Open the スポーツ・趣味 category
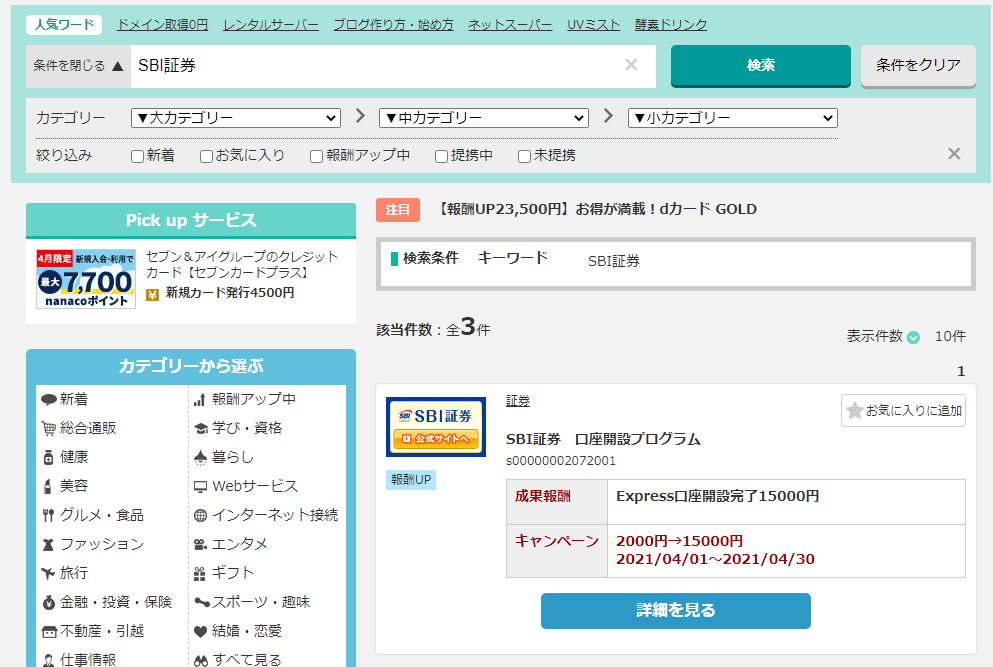 [x=251, y=602]
